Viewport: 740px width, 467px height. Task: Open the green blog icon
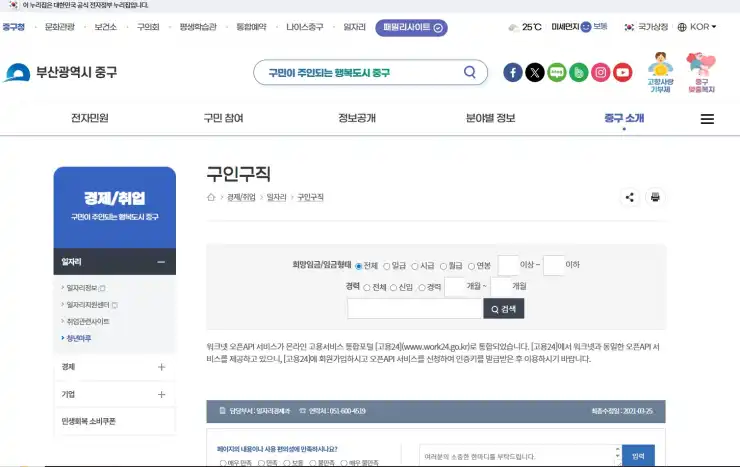pyautogui.click(x=579, y=73)
